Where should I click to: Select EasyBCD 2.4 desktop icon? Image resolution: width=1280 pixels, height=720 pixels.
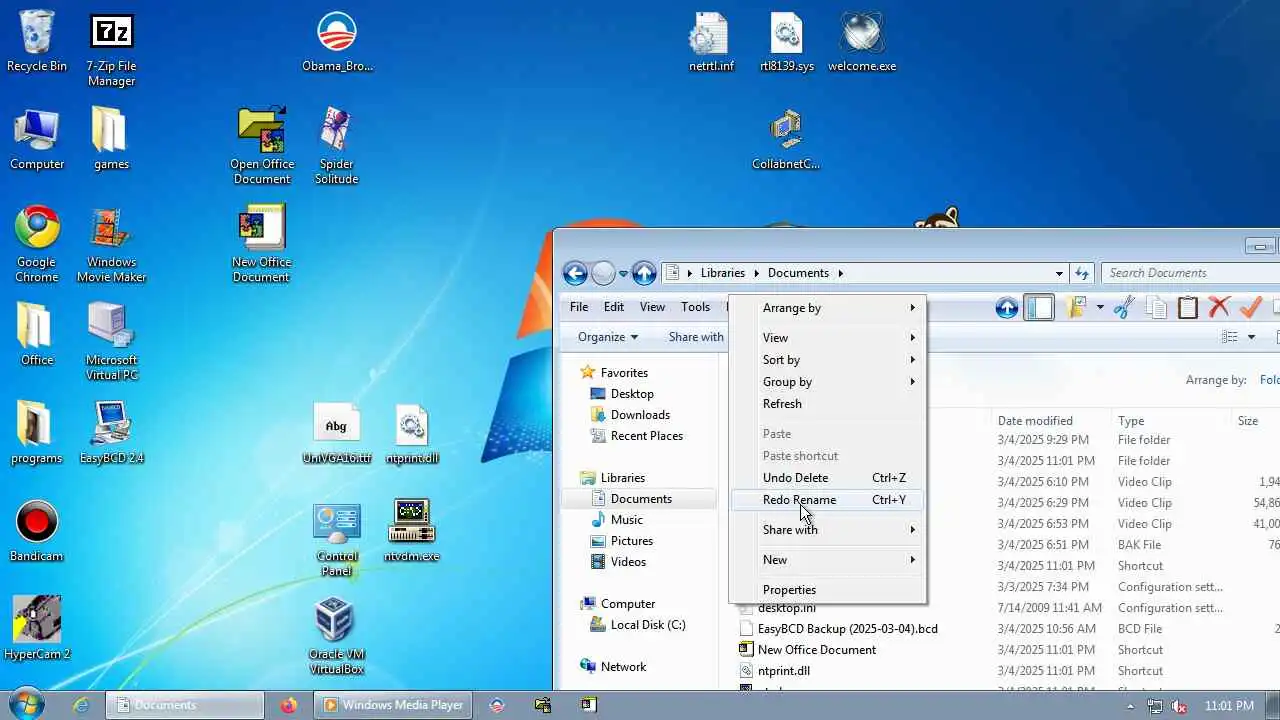(111, 433)
